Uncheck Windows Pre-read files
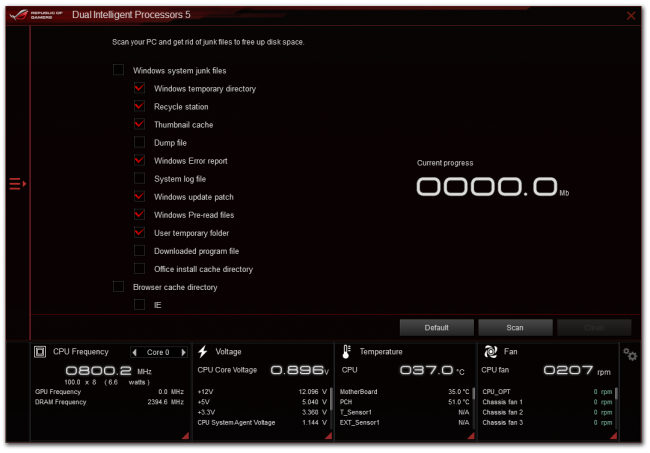Screen dimensions: 650x453 click(x=139, y=214)
